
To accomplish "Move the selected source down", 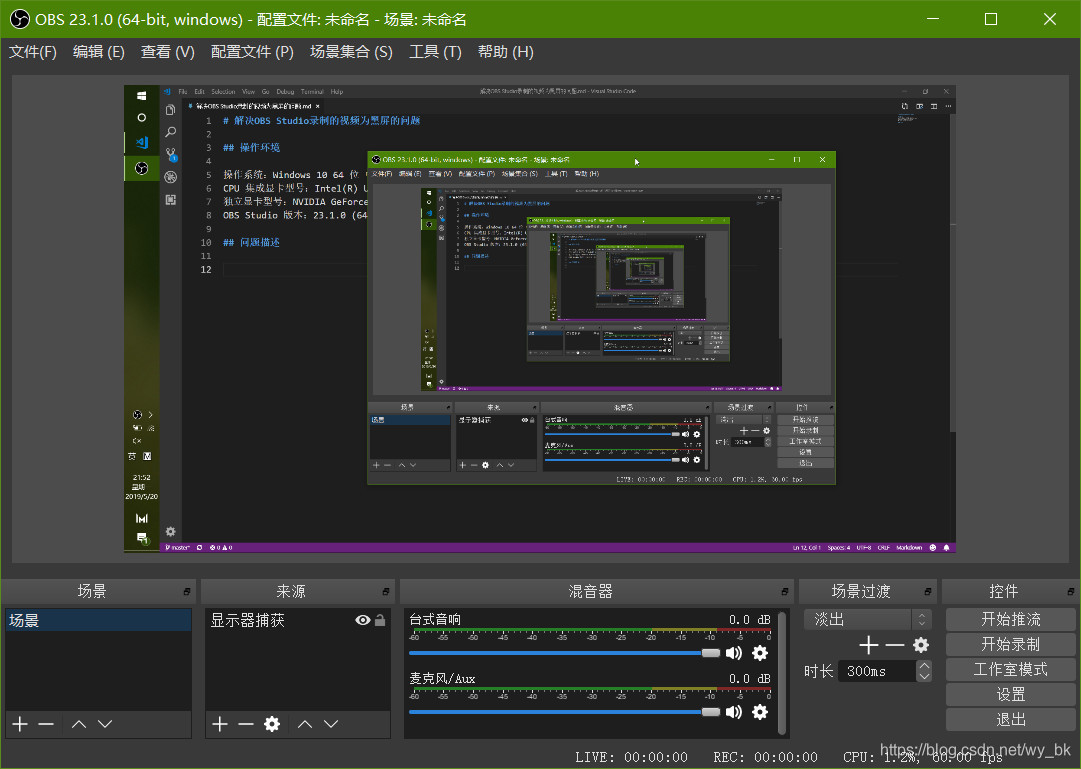I will click(331, 723).
